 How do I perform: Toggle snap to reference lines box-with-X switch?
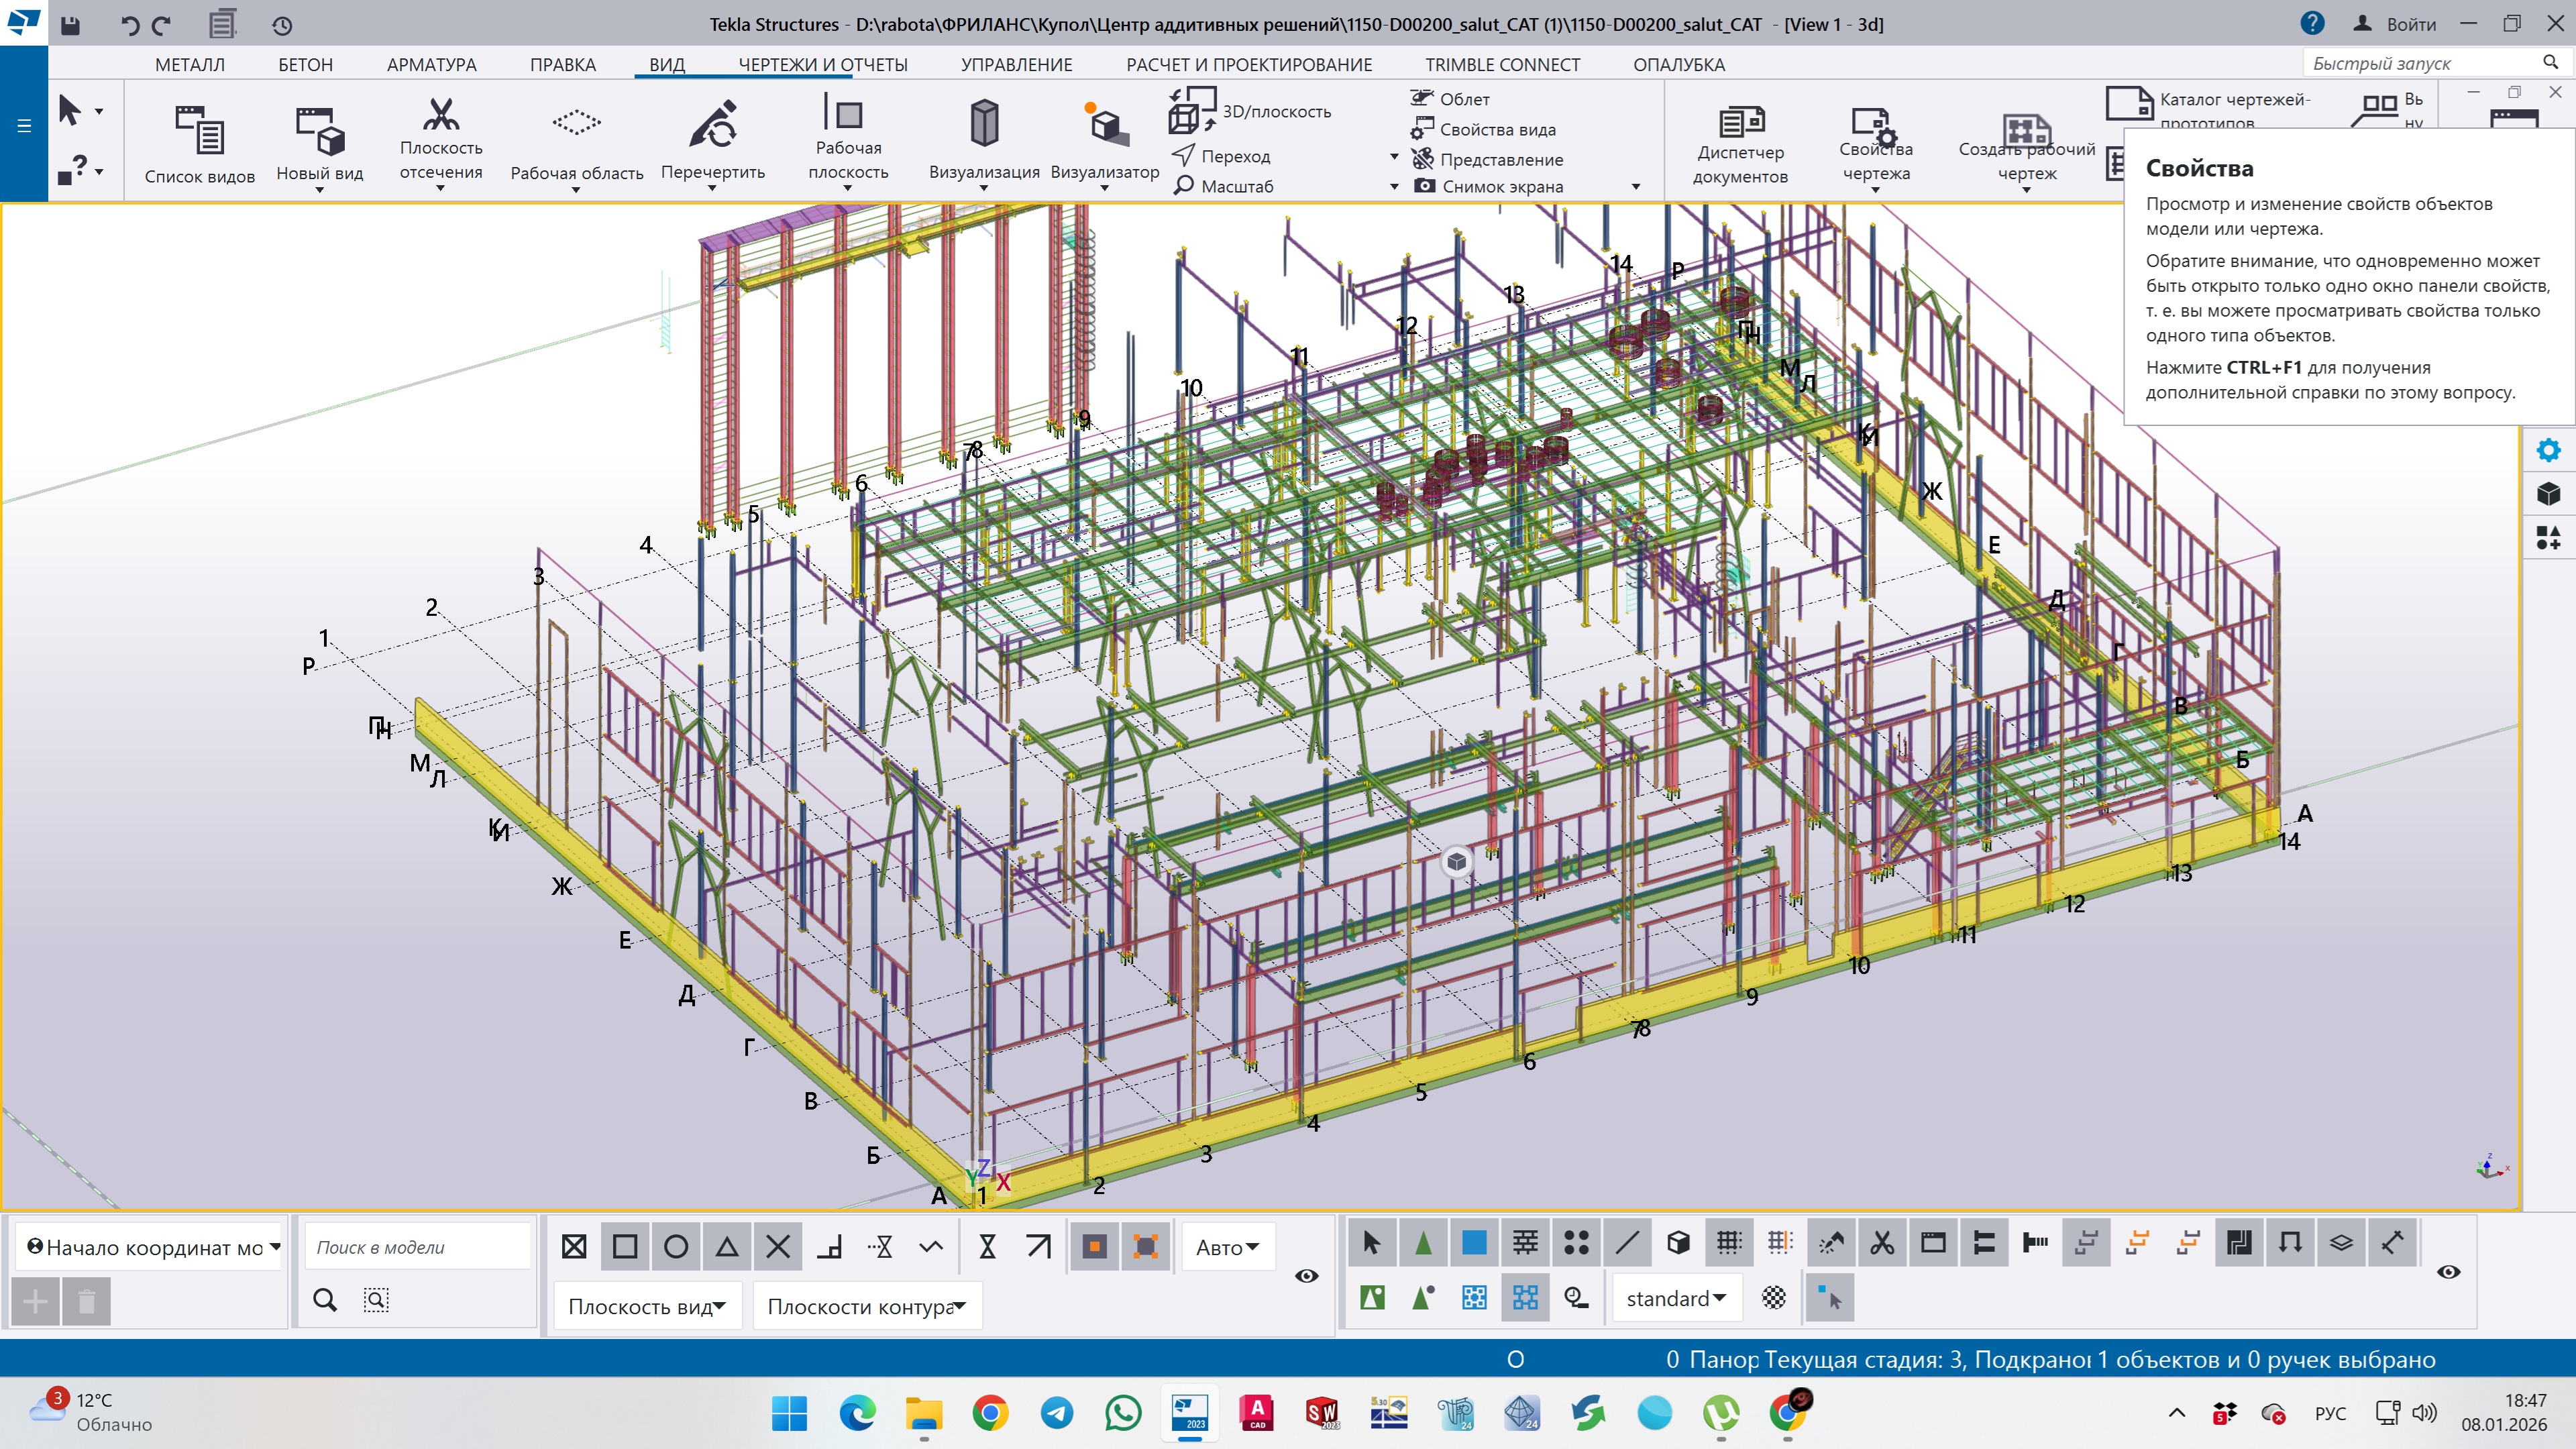coord(574,1247)
